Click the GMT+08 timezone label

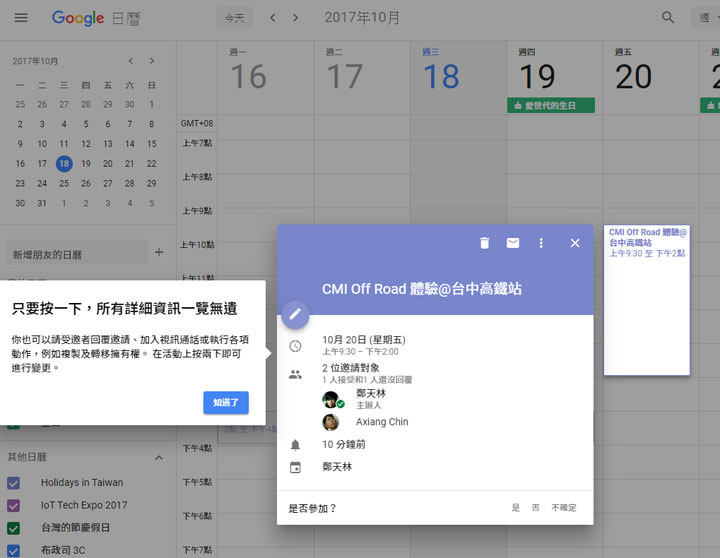click(x=197, y=124)
